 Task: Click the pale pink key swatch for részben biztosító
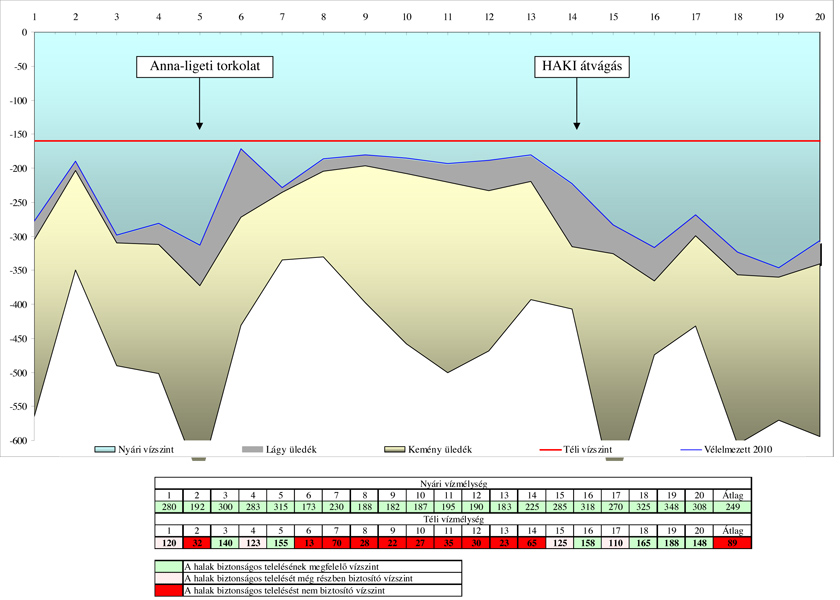169,578
